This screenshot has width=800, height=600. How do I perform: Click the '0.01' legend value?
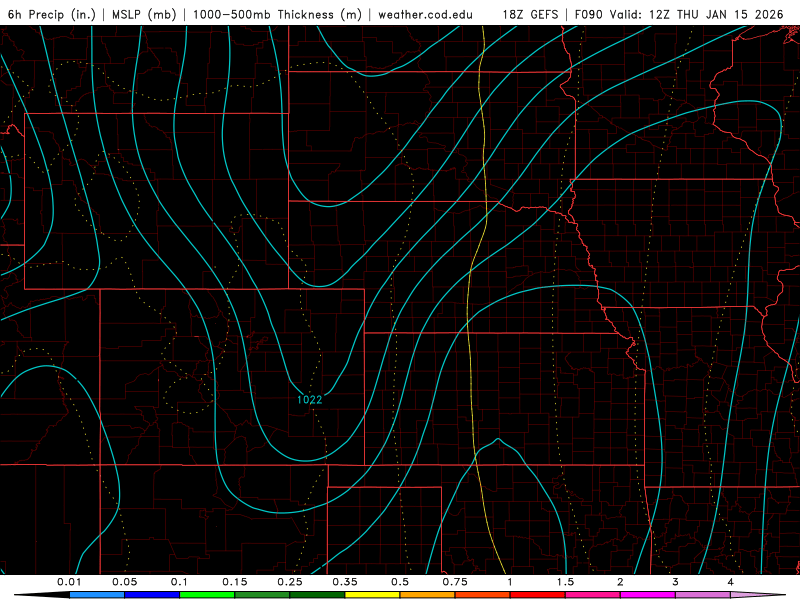point(69,582)
